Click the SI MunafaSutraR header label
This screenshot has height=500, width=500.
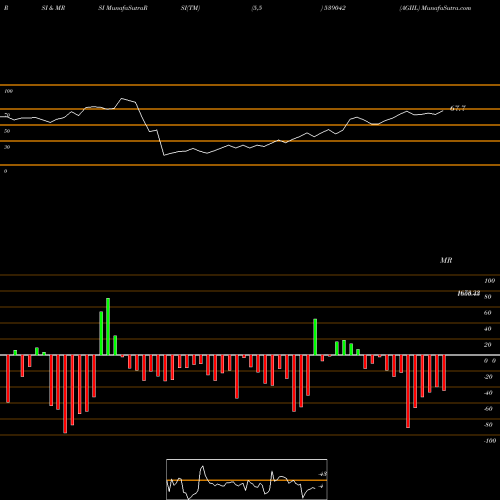point(123,8)
